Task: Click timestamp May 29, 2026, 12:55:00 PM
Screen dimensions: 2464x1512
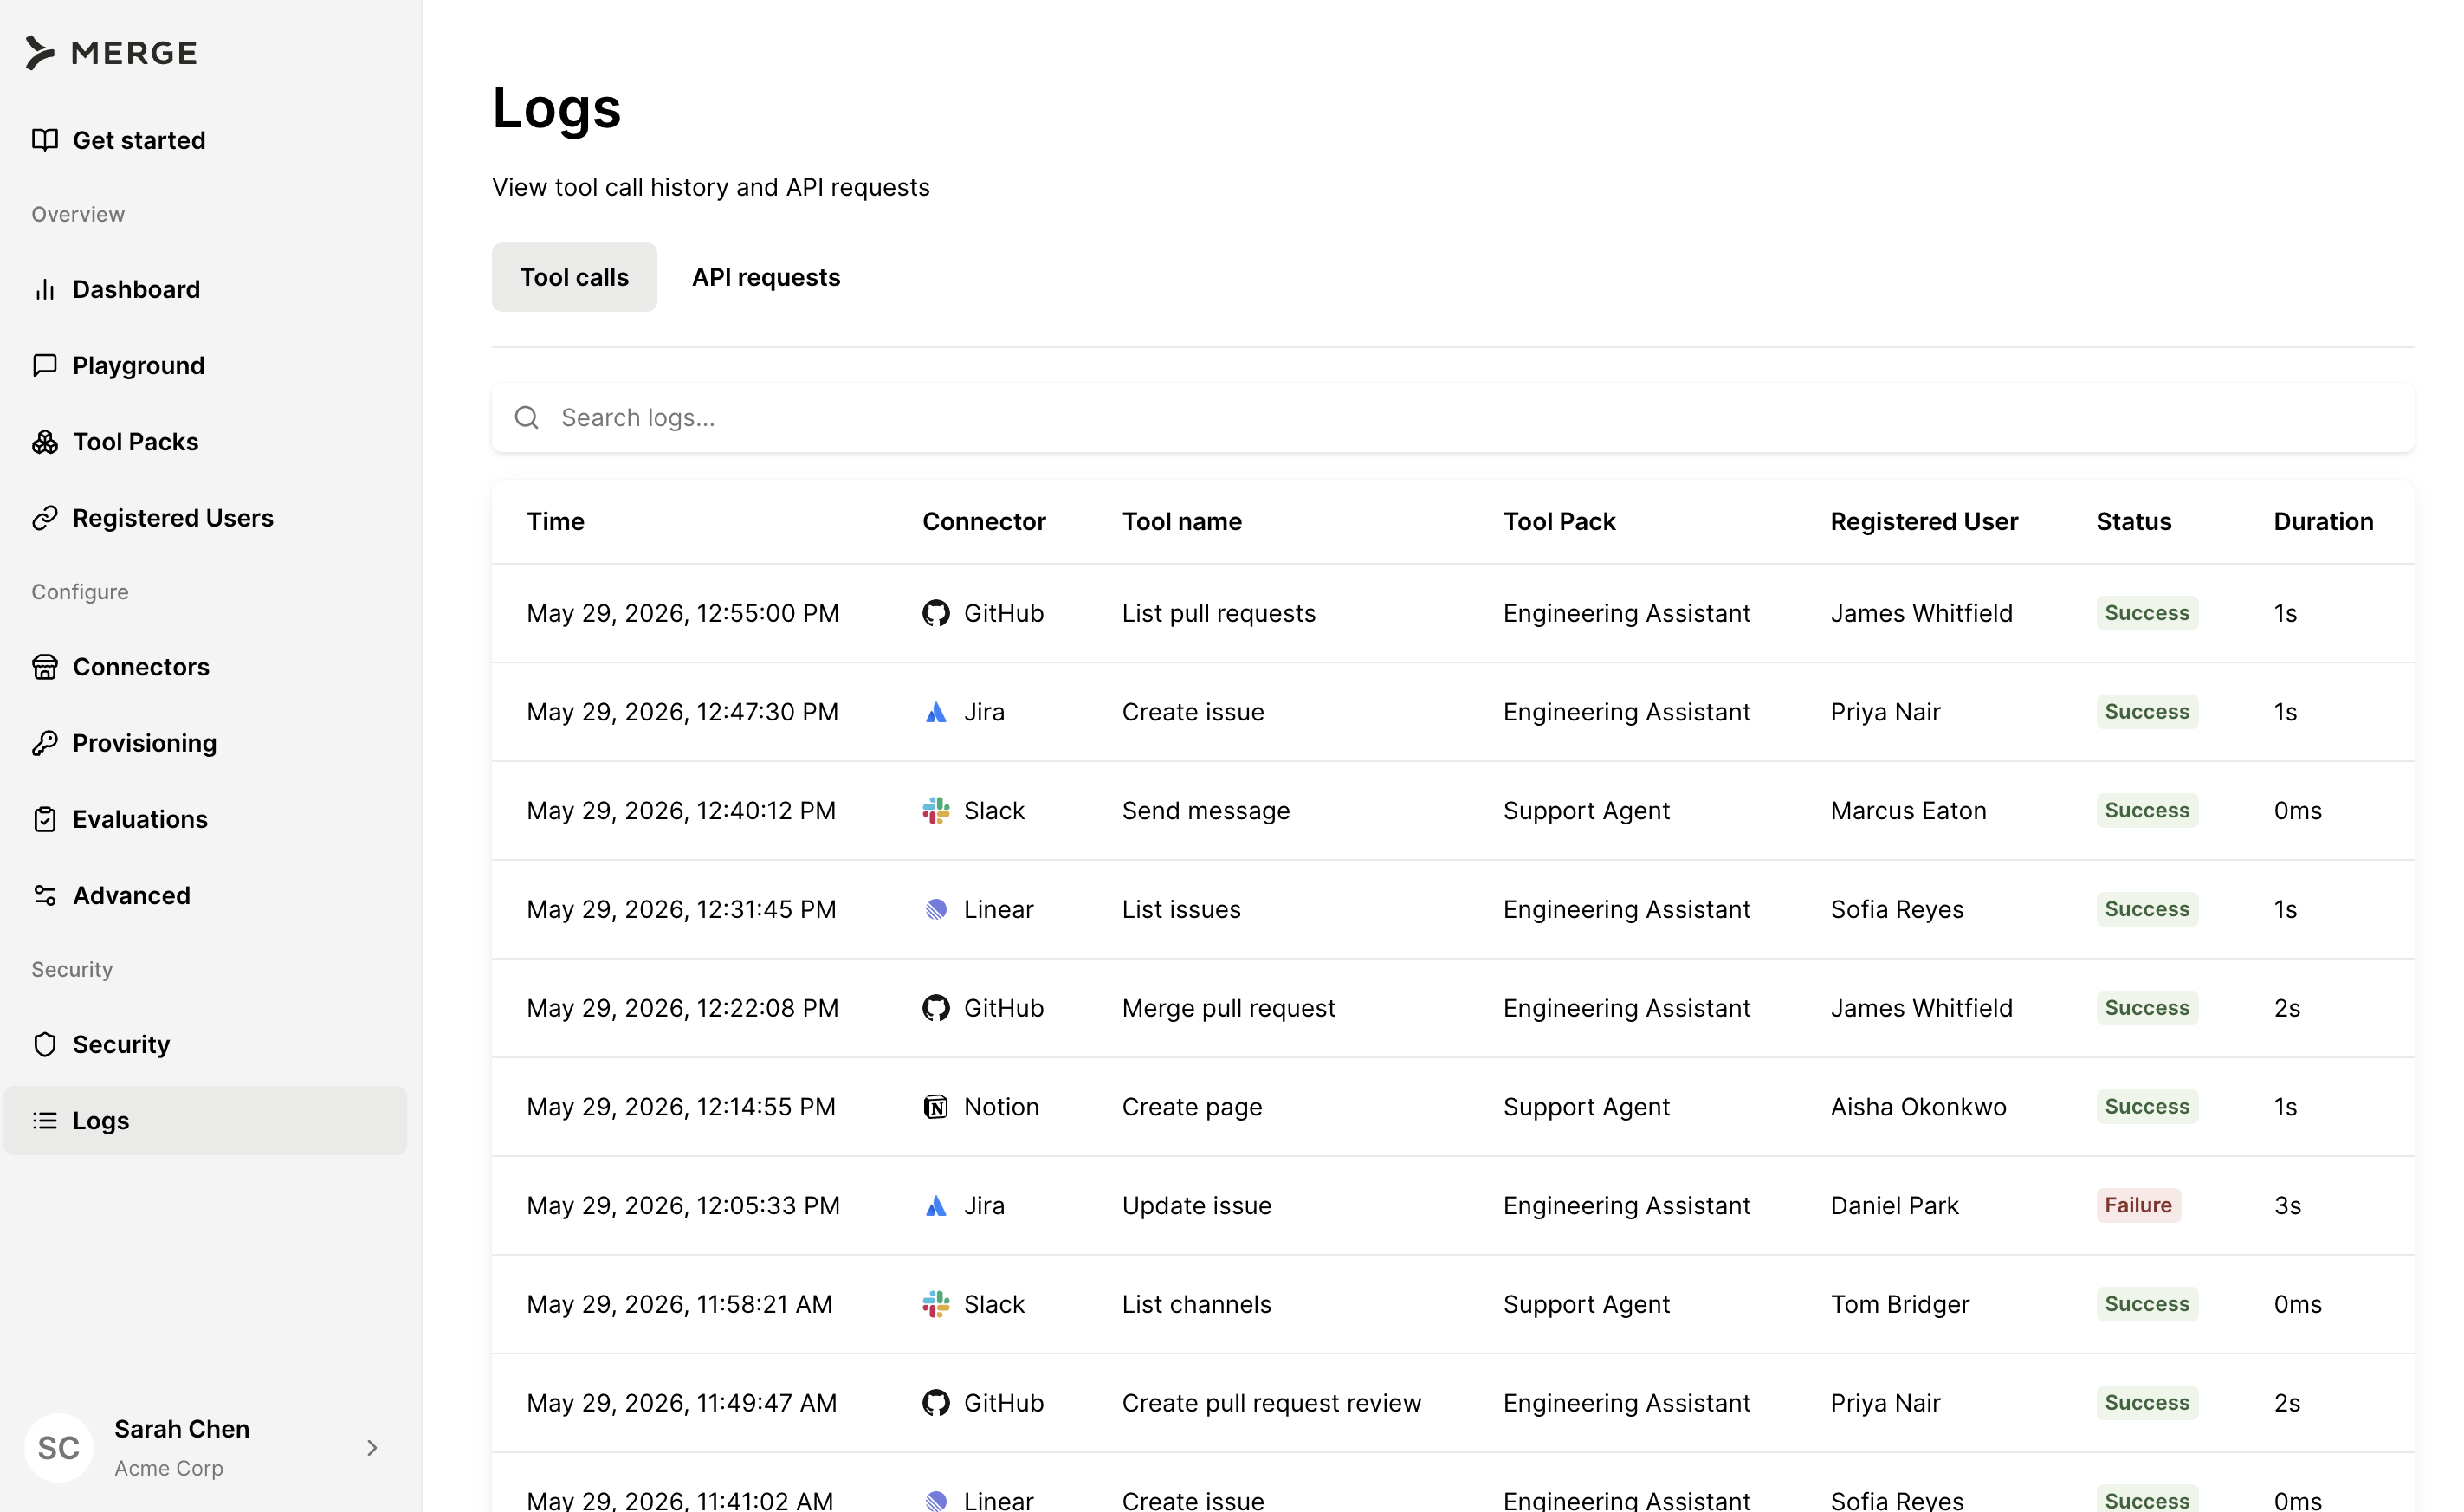Action: [x=683, y=613]
